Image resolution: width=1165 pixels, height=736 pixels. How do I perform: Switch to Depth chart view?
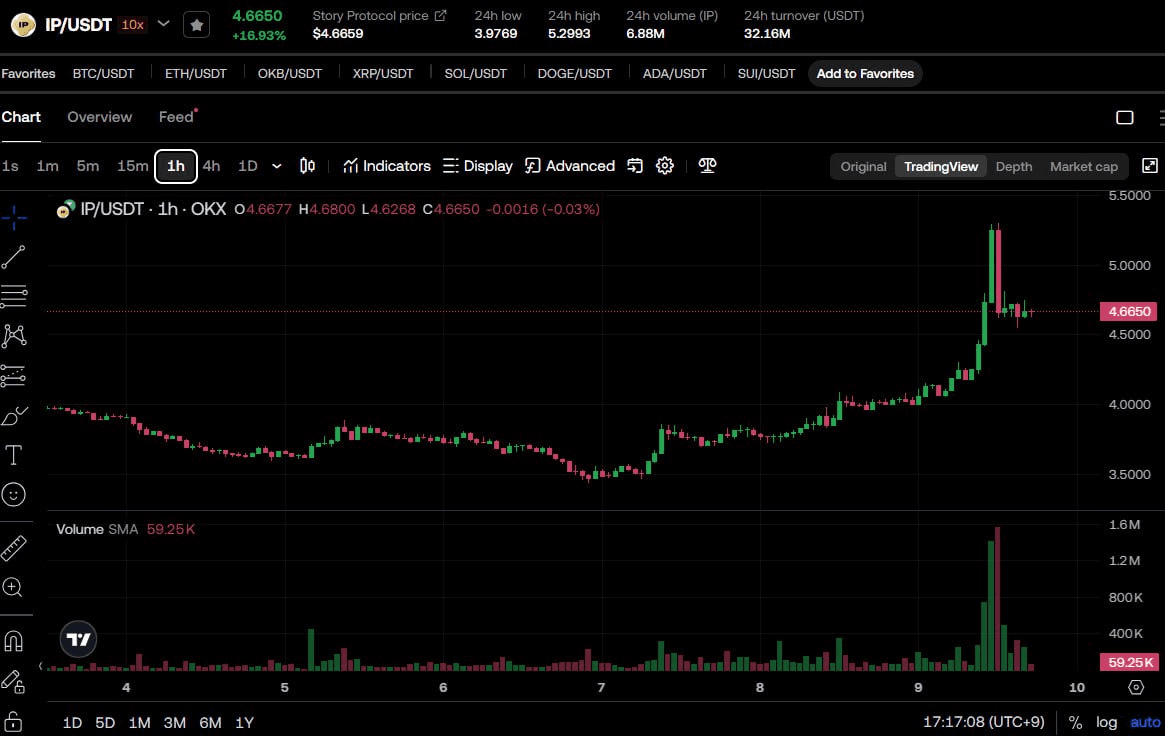coord(1013,166)
